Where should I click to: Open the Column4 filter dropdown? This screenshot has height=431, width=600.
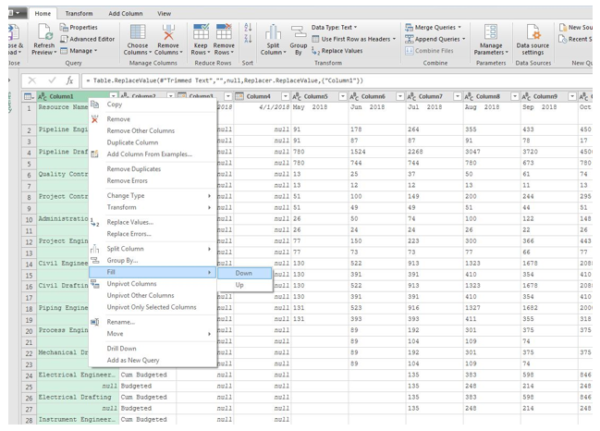[283, 96]
